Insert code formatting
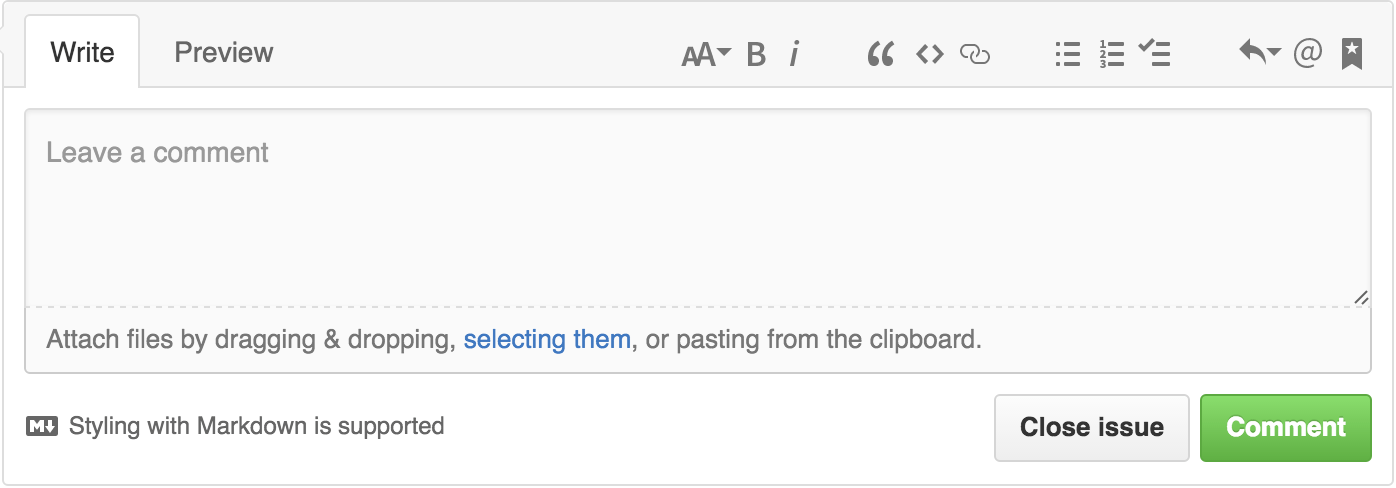Screen dimensions: 1396x488 click(x=930, y=54)
